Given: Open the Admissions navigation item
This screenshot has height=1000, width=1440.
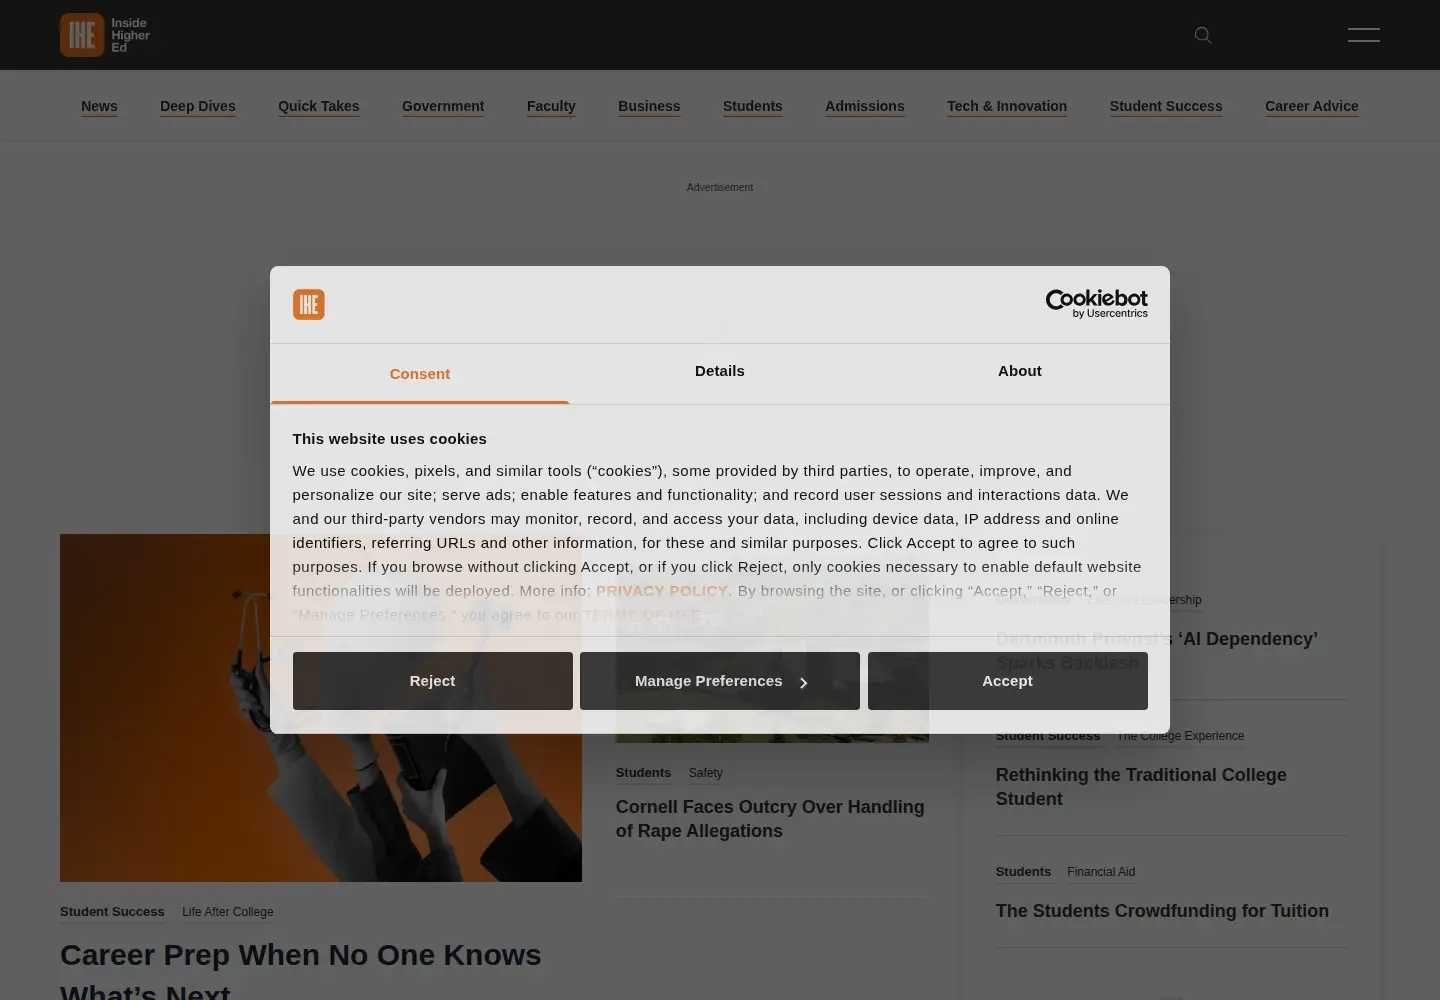Looking at the screenshot, I should 865,106.
